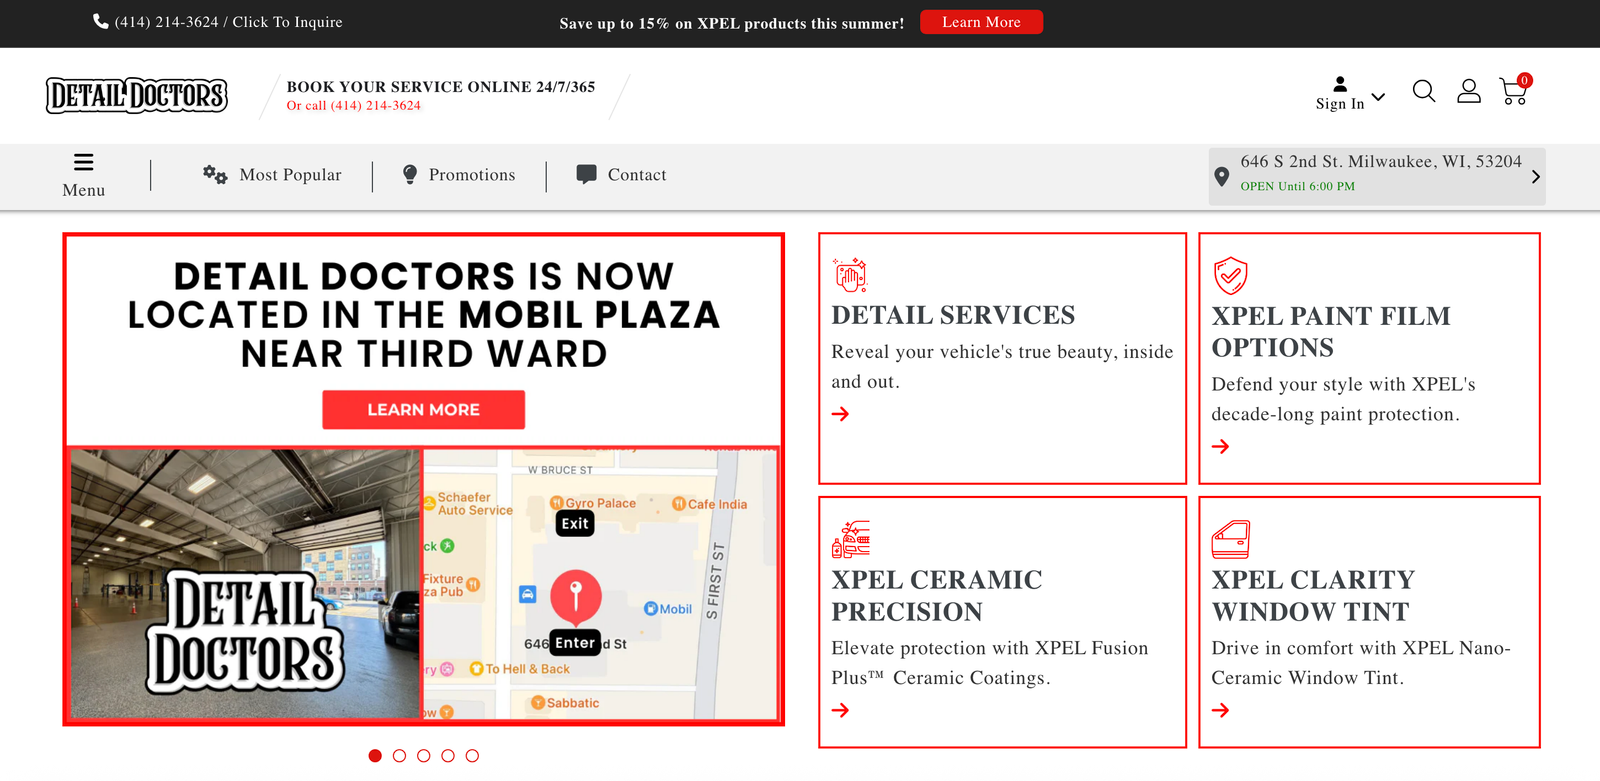Select the fourth carousel slide dot
Screen dimensions: 1600x781
pos(448,756)
